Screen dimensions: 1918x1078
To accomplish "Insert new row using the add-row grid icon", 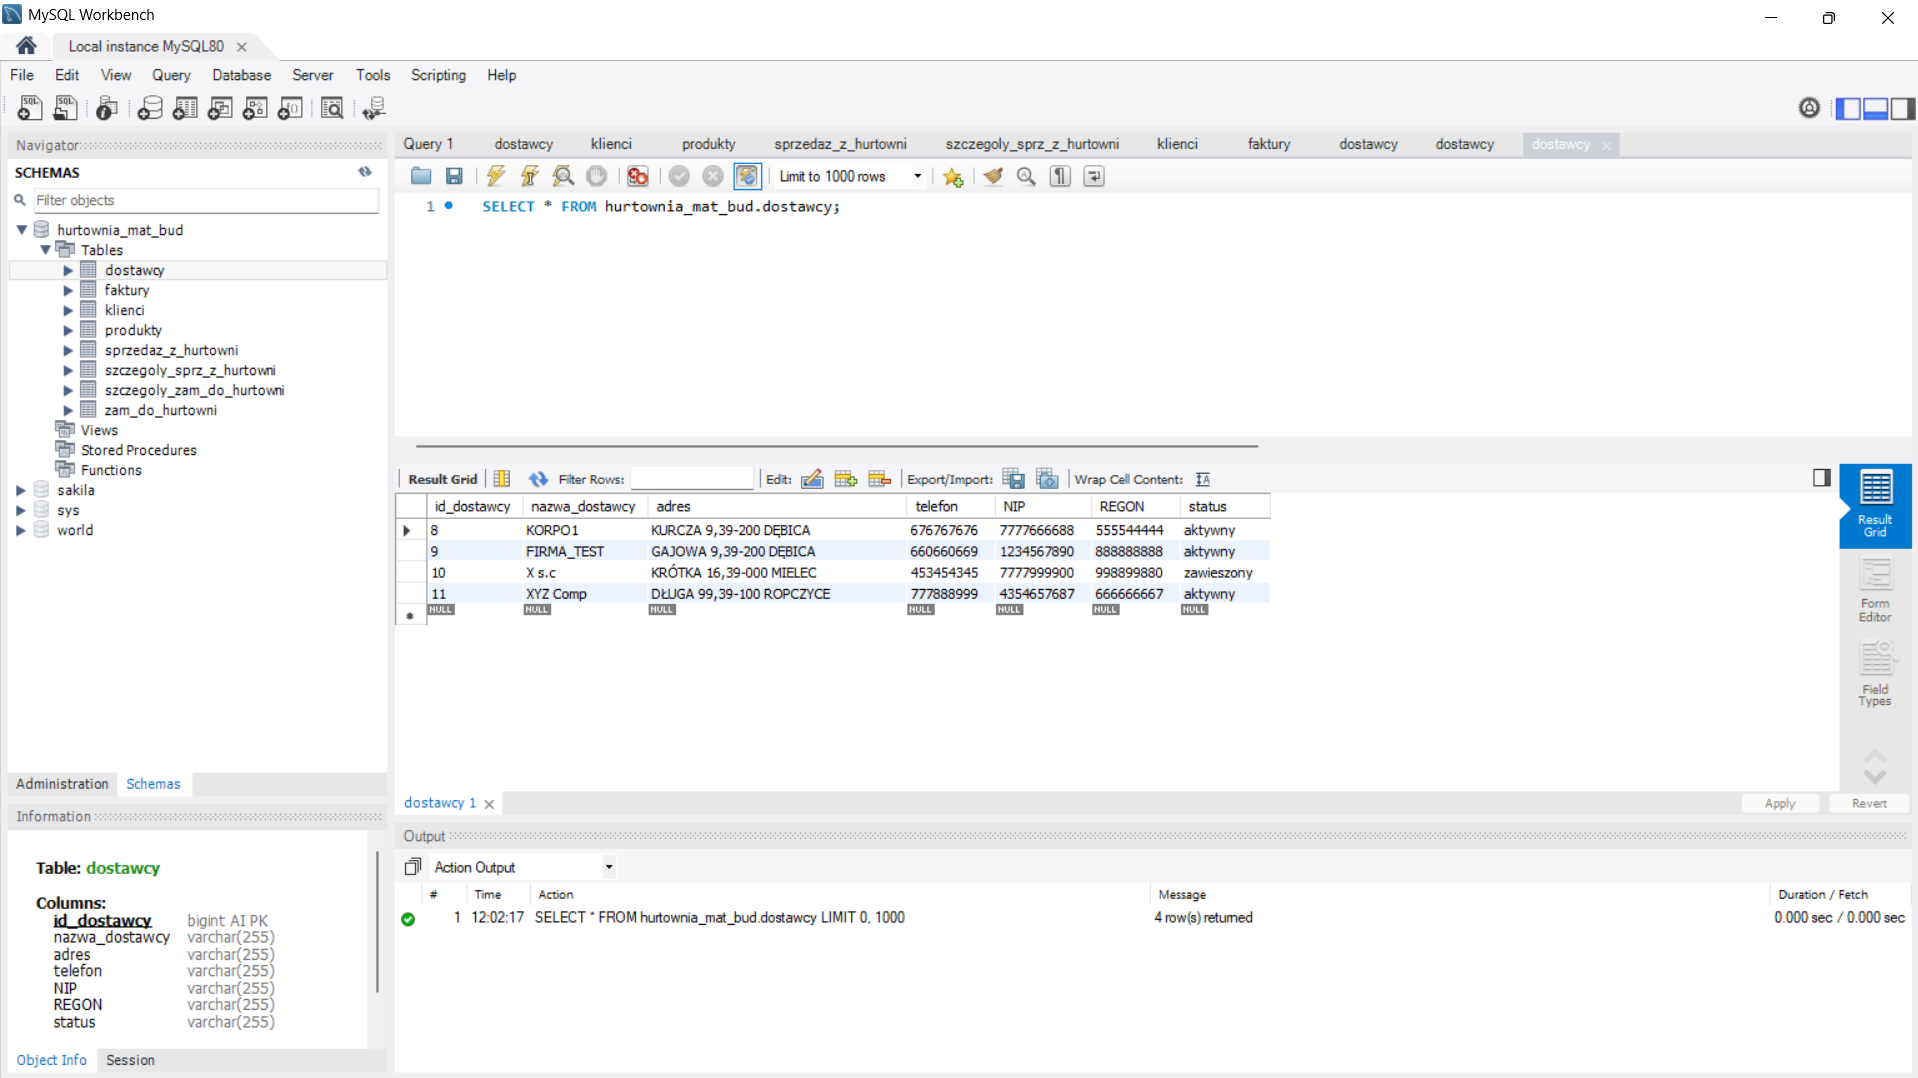I will click(845, 479).
